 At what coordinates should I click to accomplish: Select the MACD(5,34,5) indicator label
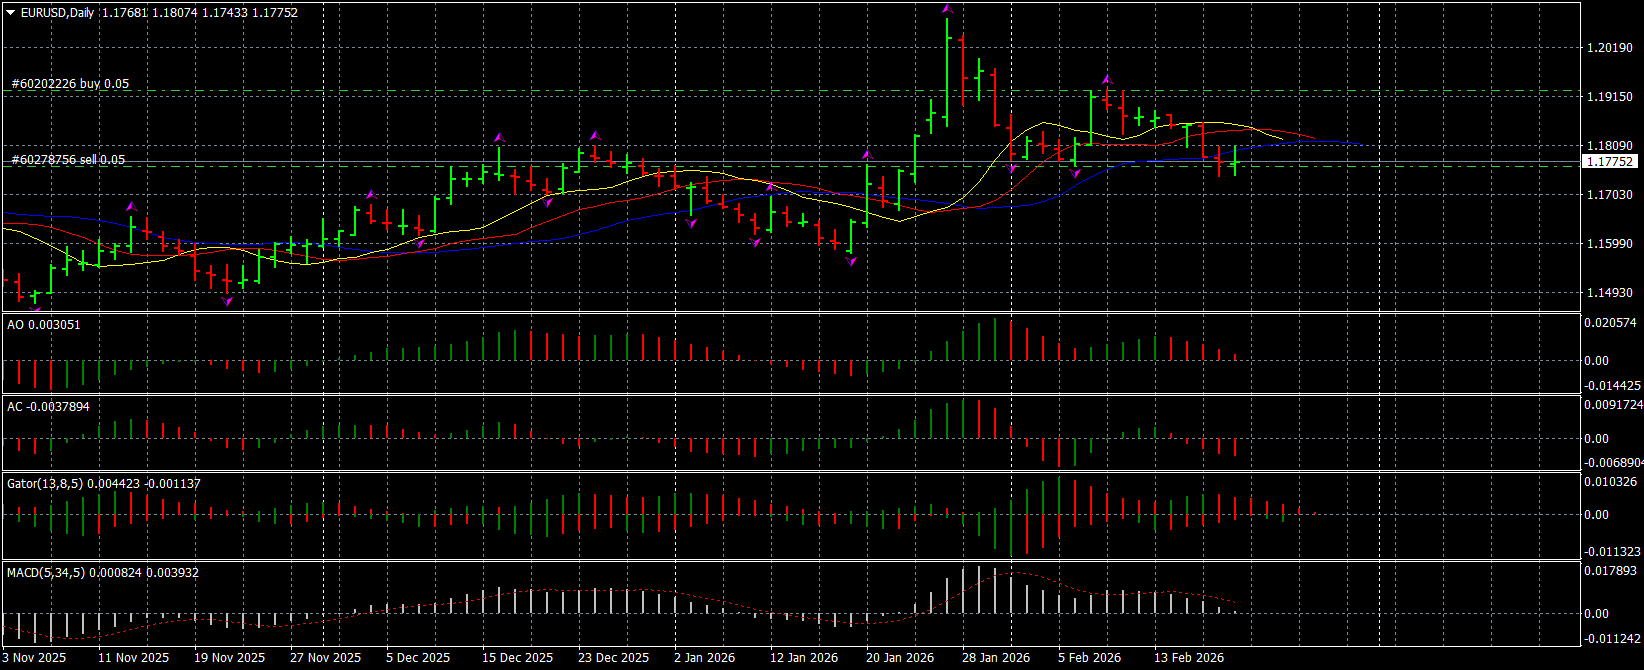click(x=103, y=573)
